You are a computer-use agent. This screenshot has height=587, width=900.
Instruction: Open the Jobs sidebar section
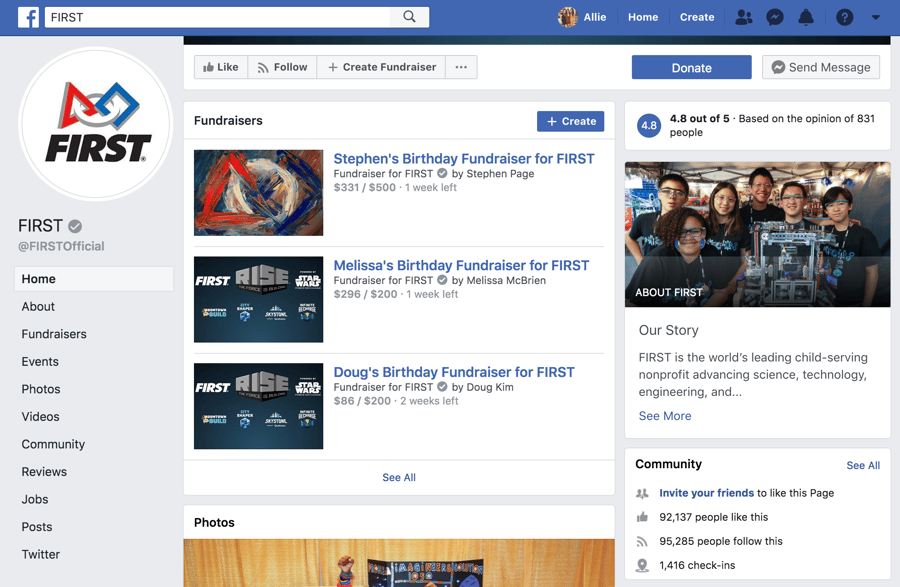[35, 499]
